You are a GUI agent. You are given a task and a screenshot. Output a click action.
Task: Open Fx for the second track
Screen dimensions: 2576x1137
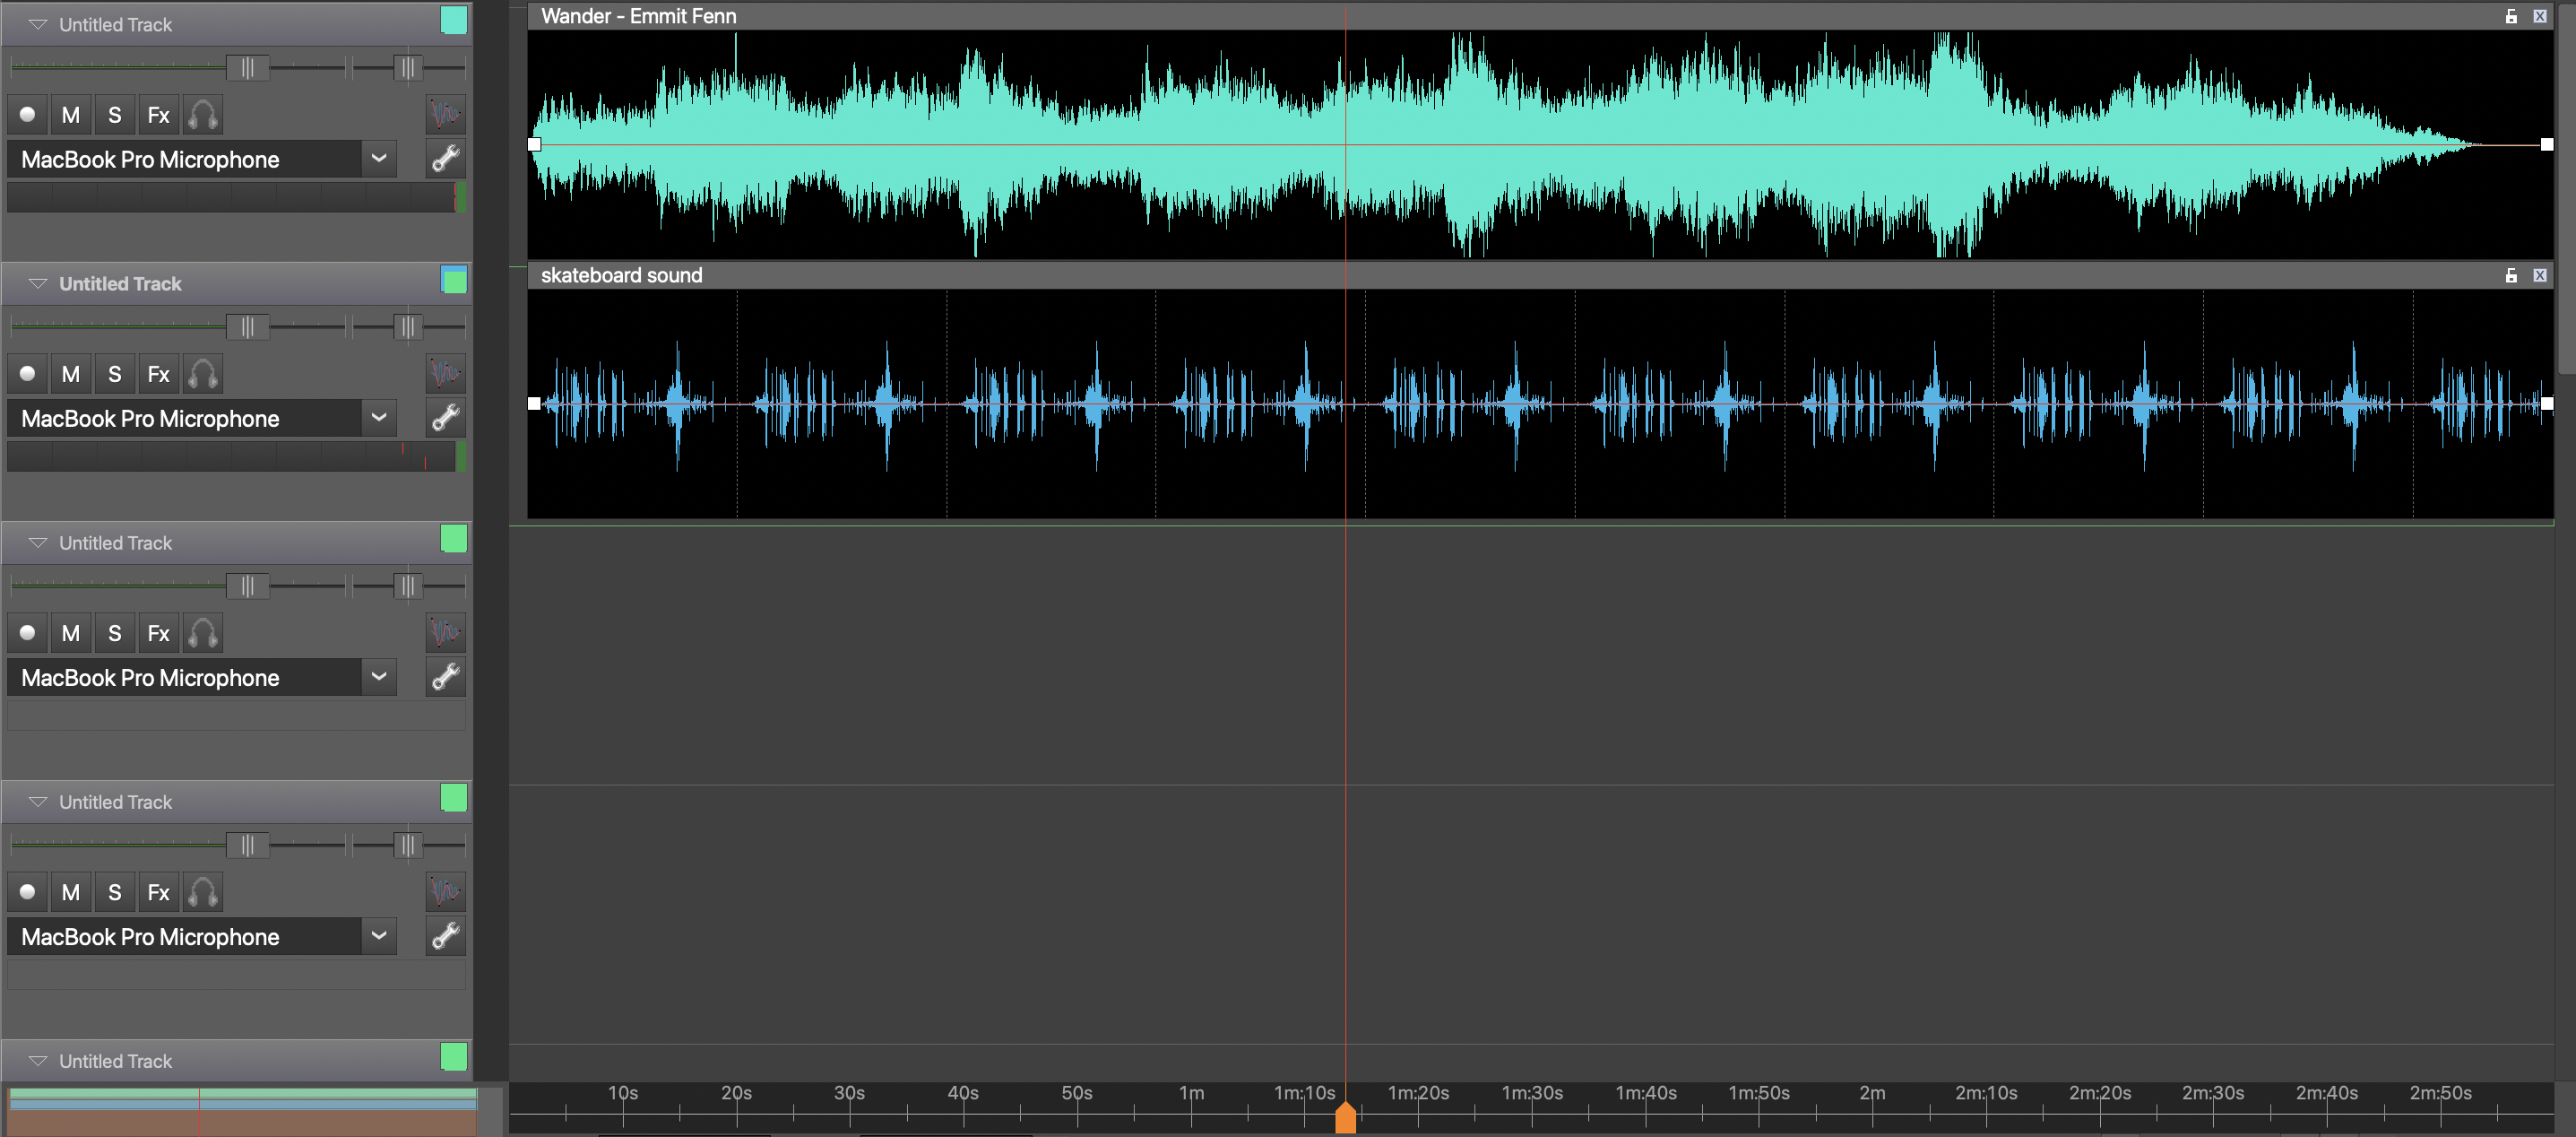(159, 374)
